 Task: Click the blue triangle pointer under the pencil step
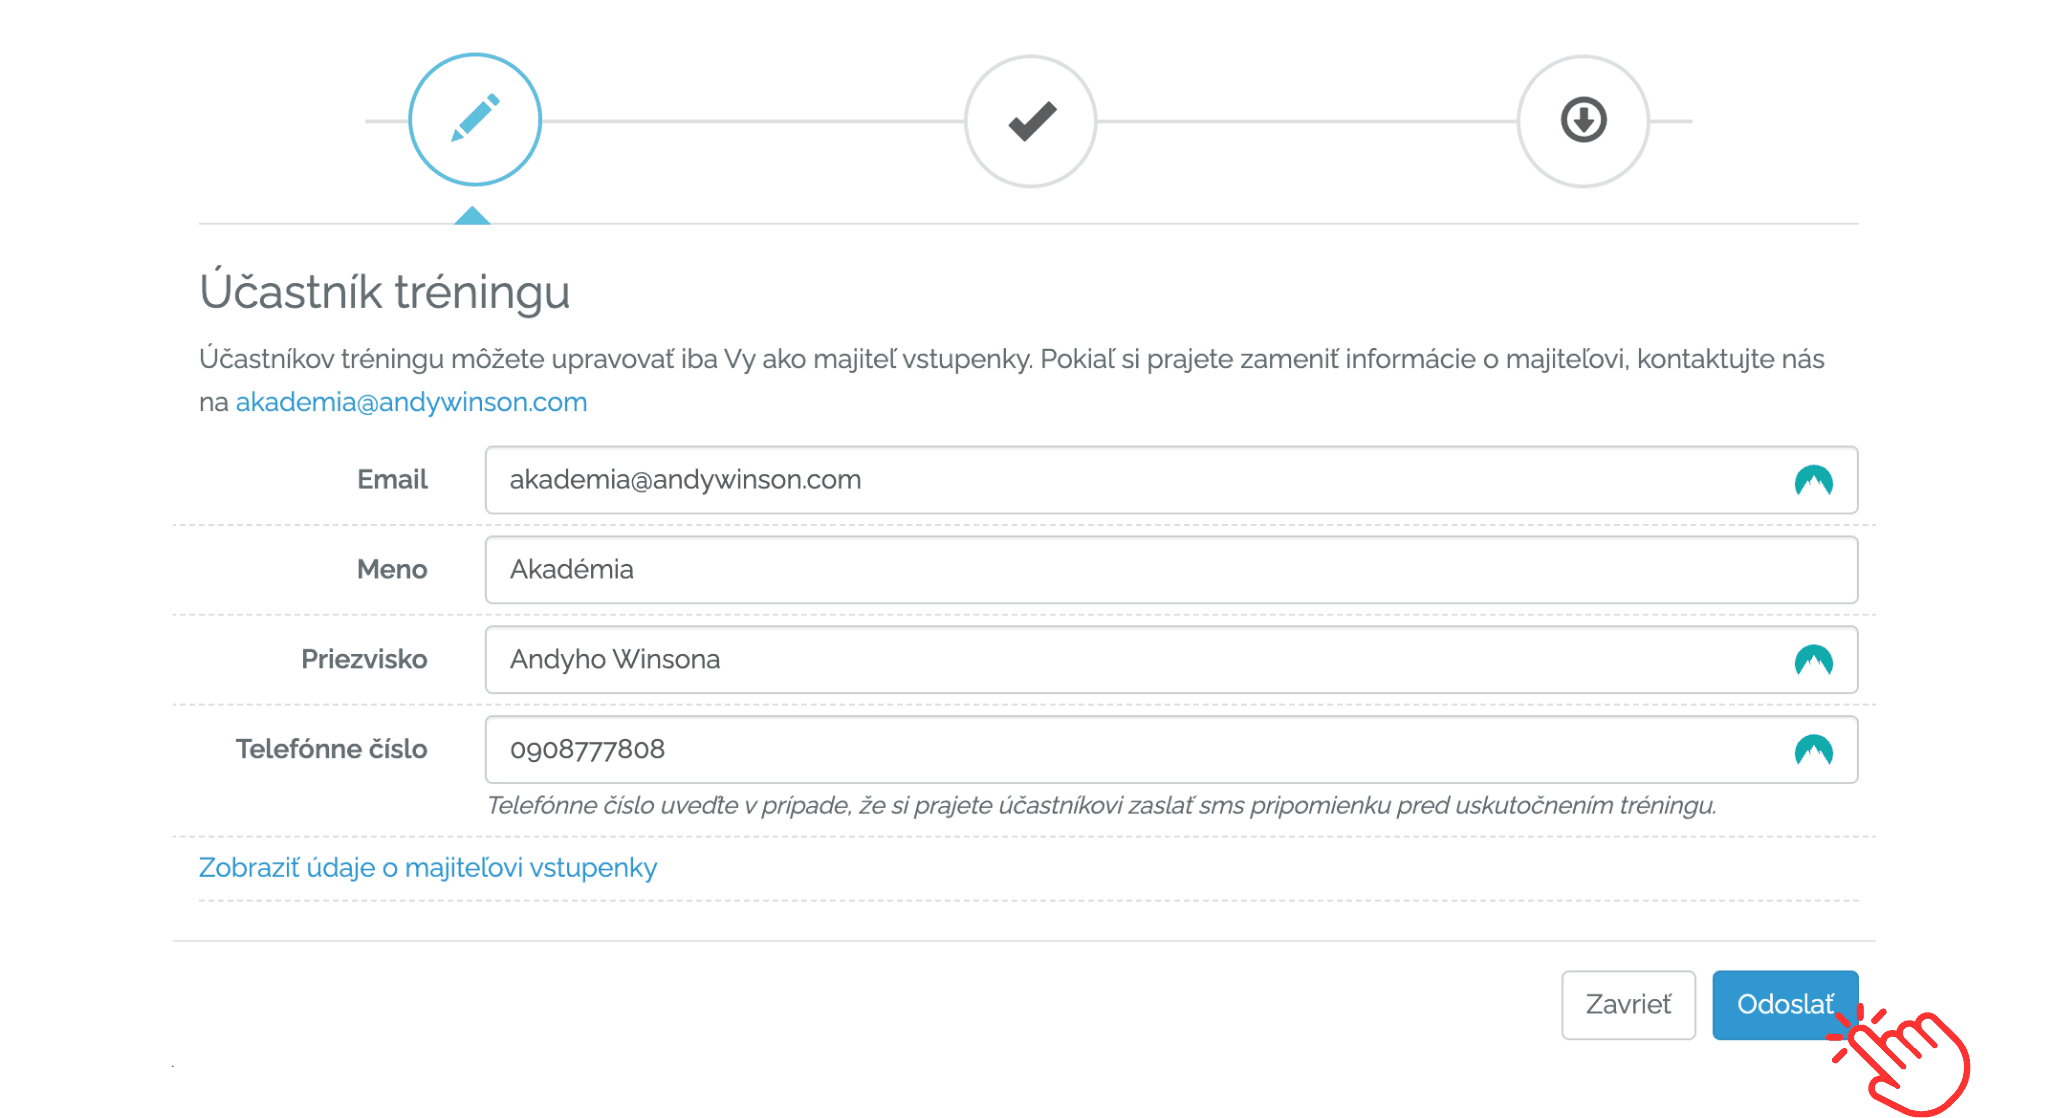(x=472, y=215)
